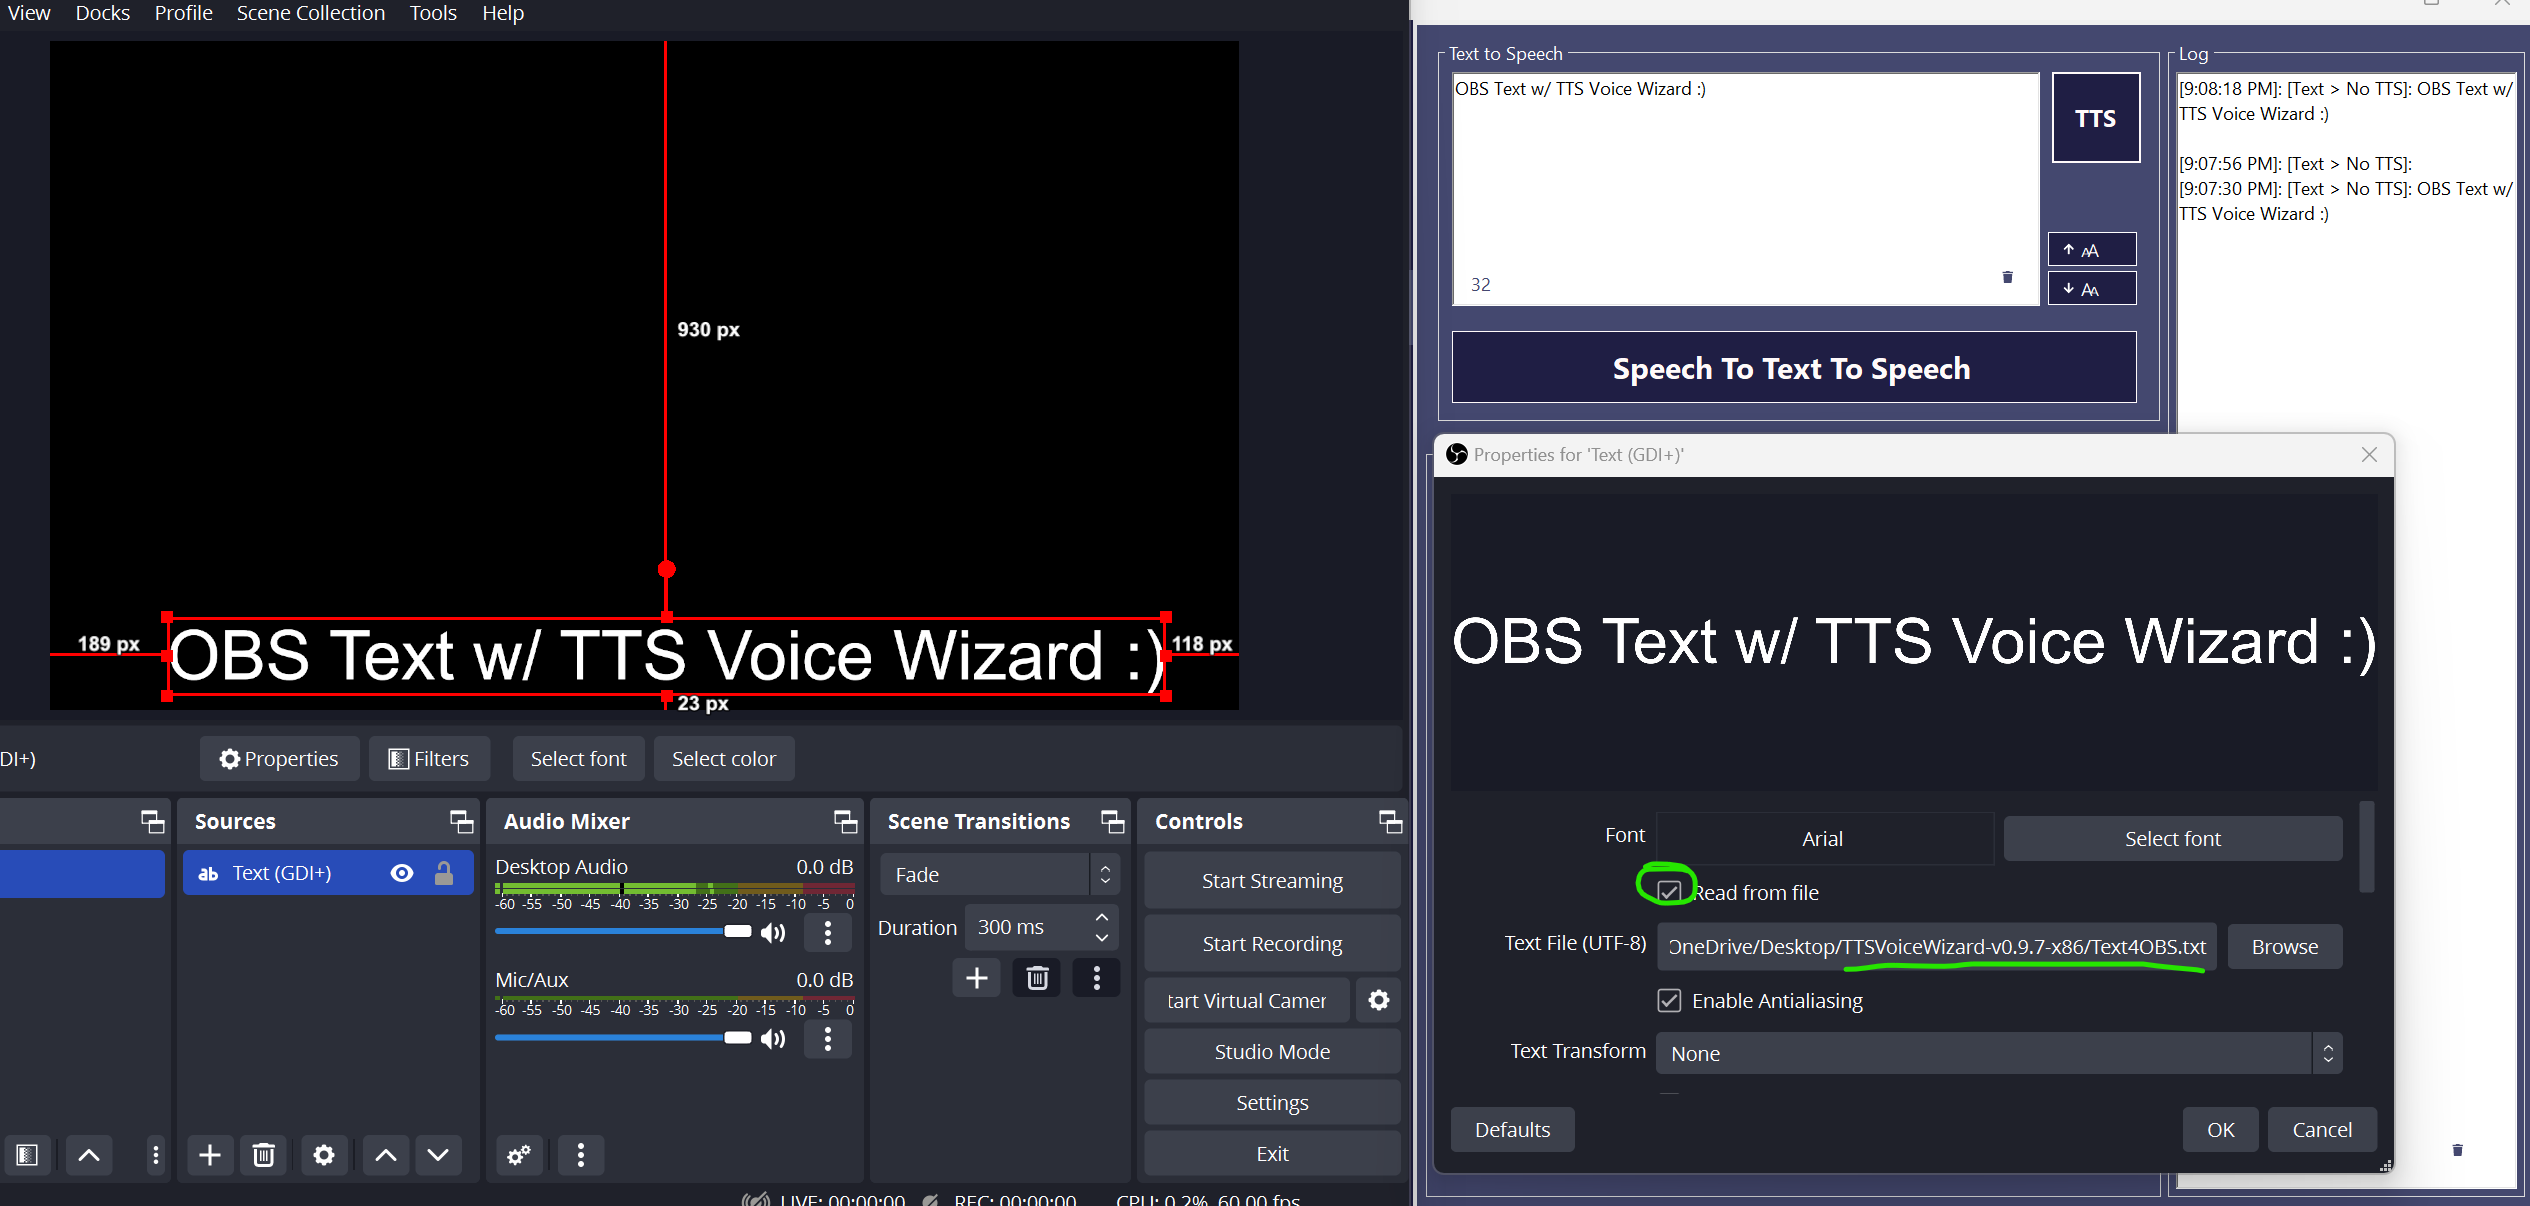2530x1206 pixels.
Task: Decrease transition duration with down arrow
Action: (x=1102, y=938)
